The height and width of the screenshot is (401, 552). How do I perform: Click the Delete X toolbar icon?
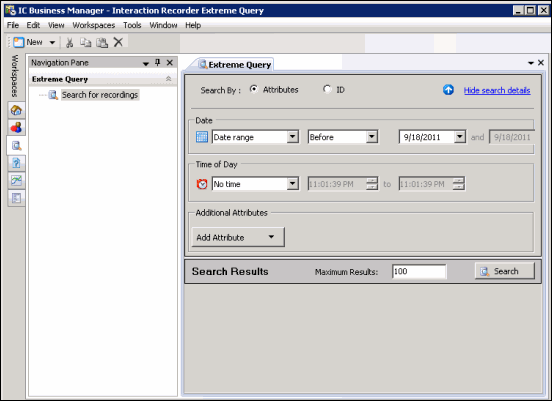118,42
